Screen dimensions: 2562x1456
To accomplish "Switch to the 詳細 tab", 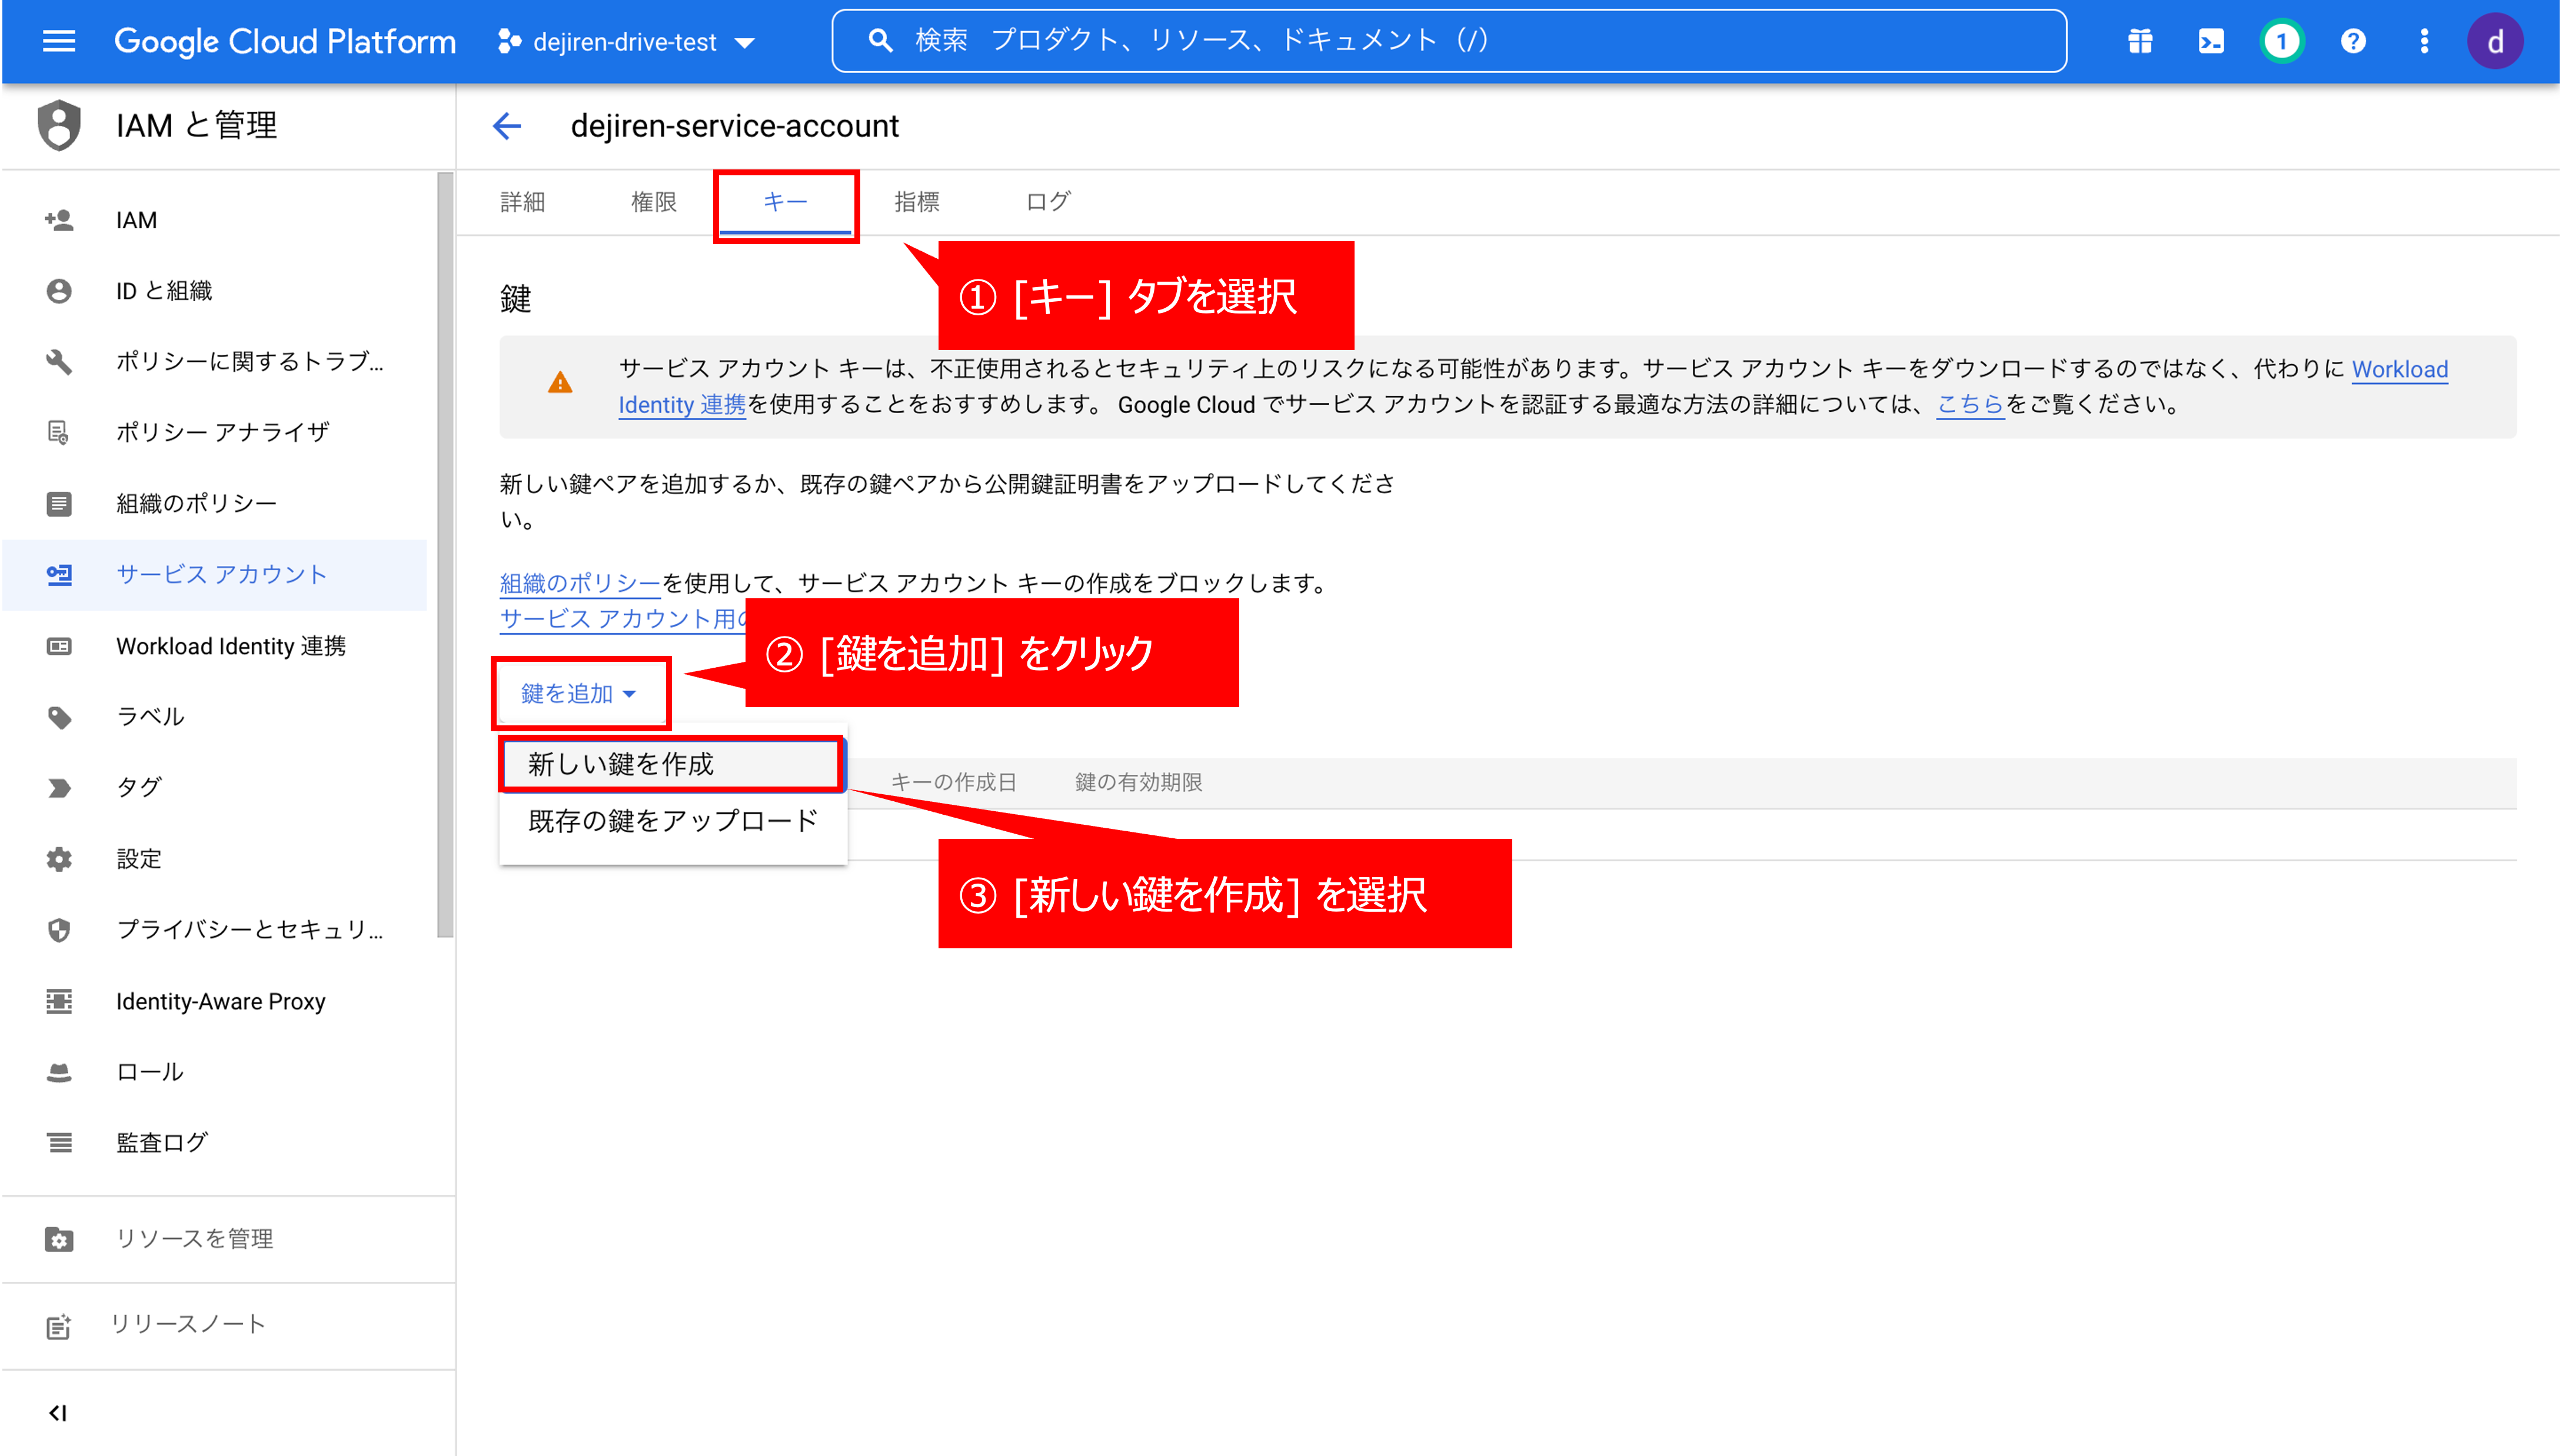I will click(522, 202).
